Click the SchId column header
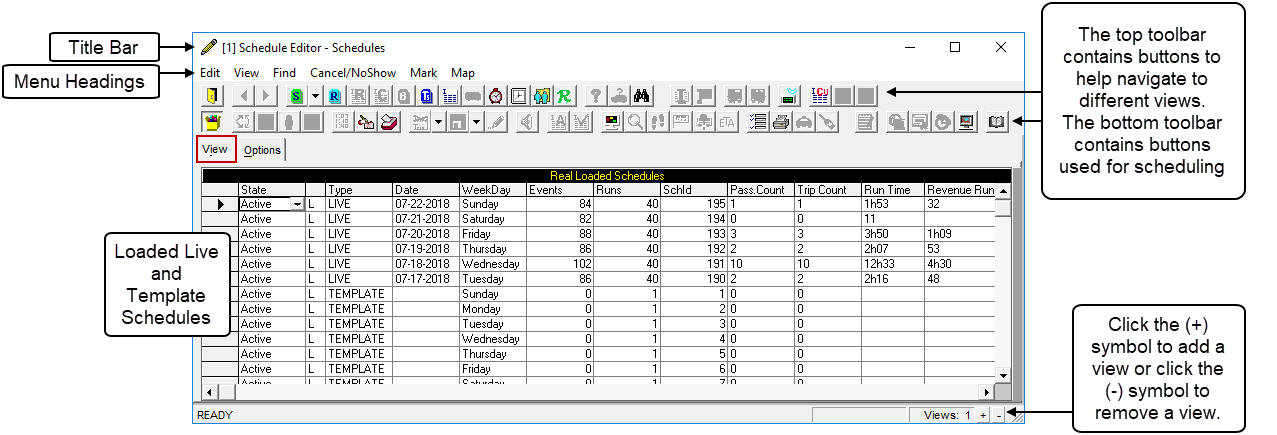 pos(694,189)
